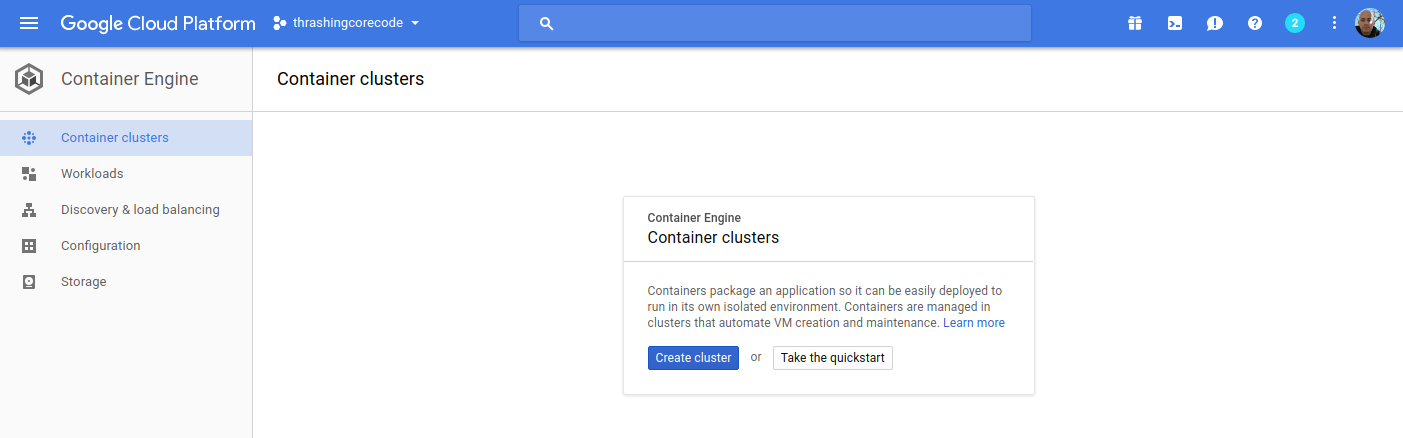The height and width of the screenshot is (438, 1403).
Task: Click the Take the quickstart button
Action: click(833, 358)
